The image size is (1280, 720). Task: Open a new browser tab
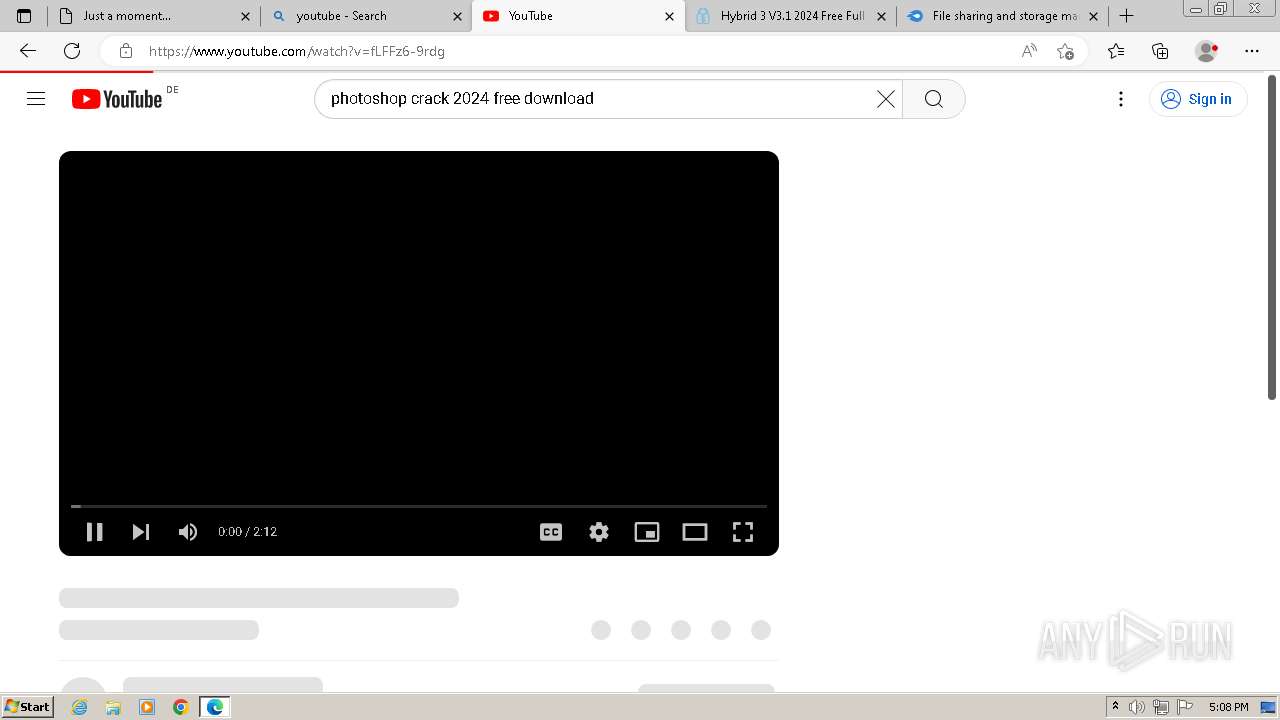point(1126,16)
